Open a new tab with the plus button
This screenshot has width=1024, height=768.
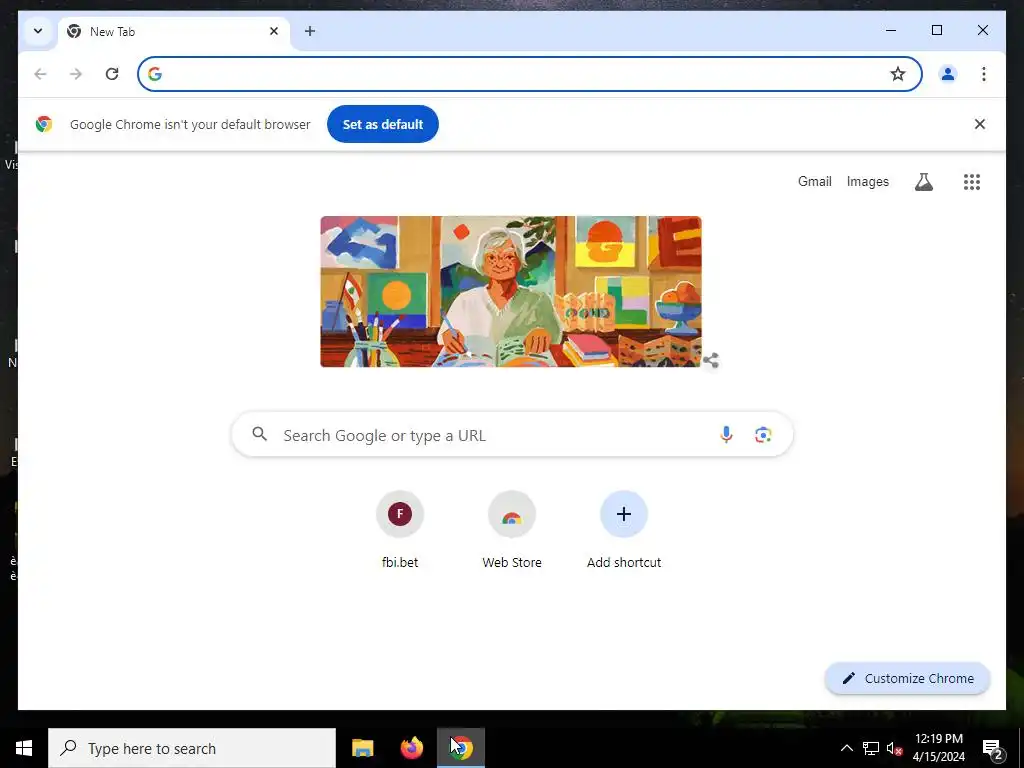click(310, 31)
